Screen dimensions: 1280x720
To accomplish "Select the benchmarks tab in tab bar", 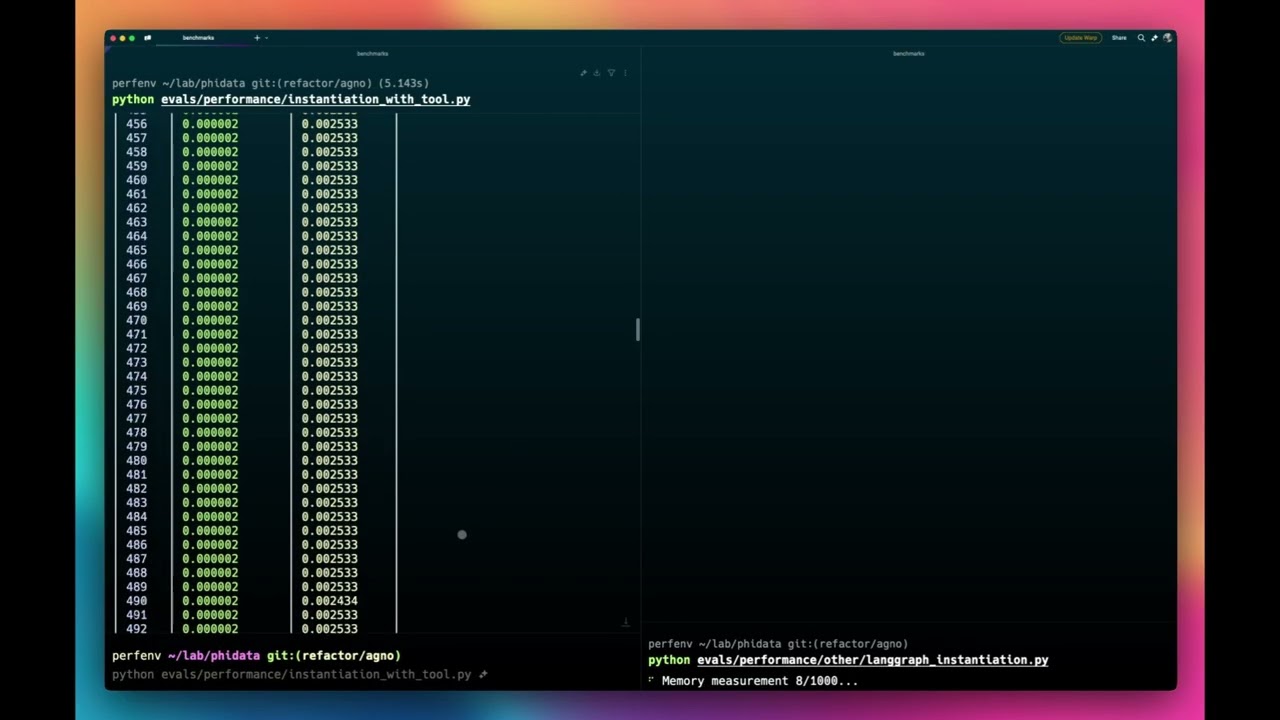I will (x=198, y=38).
